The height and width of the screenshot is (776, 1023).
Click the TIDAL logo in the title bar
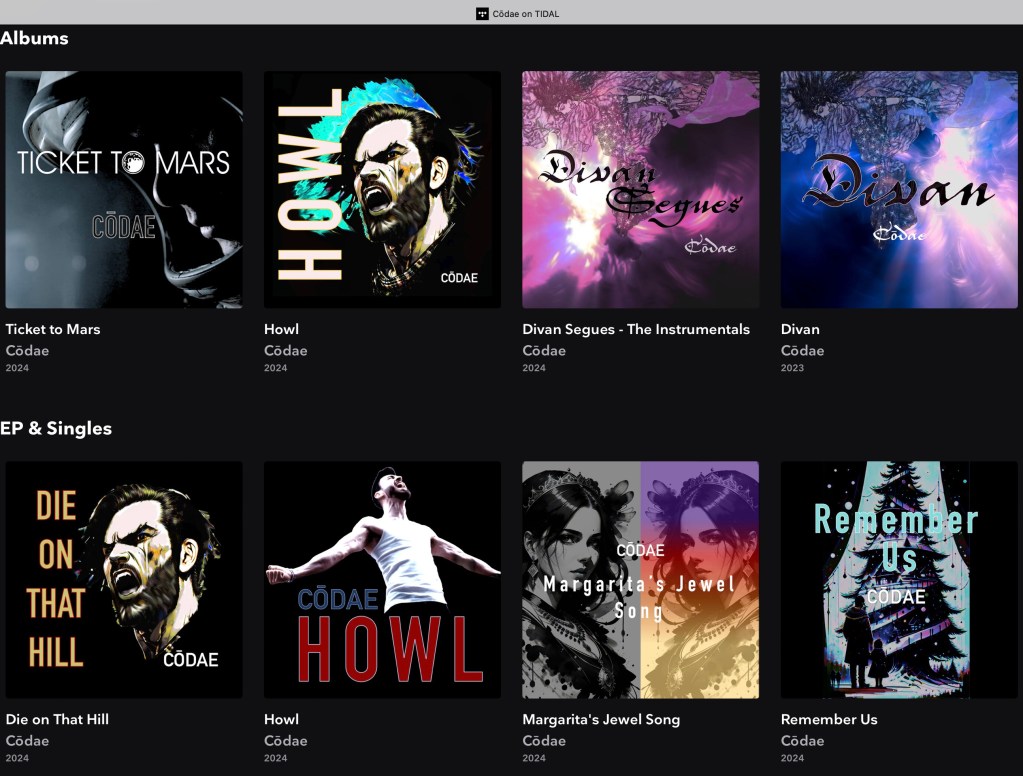(x=482, y=13)
